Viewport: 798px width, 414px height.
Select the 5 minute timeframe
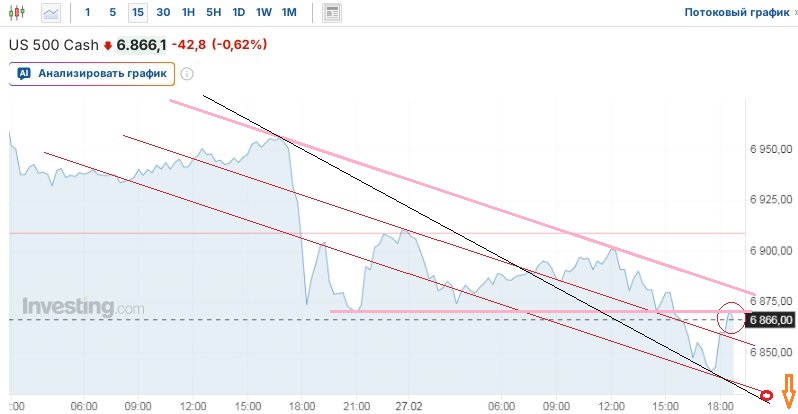pos(112,13)
